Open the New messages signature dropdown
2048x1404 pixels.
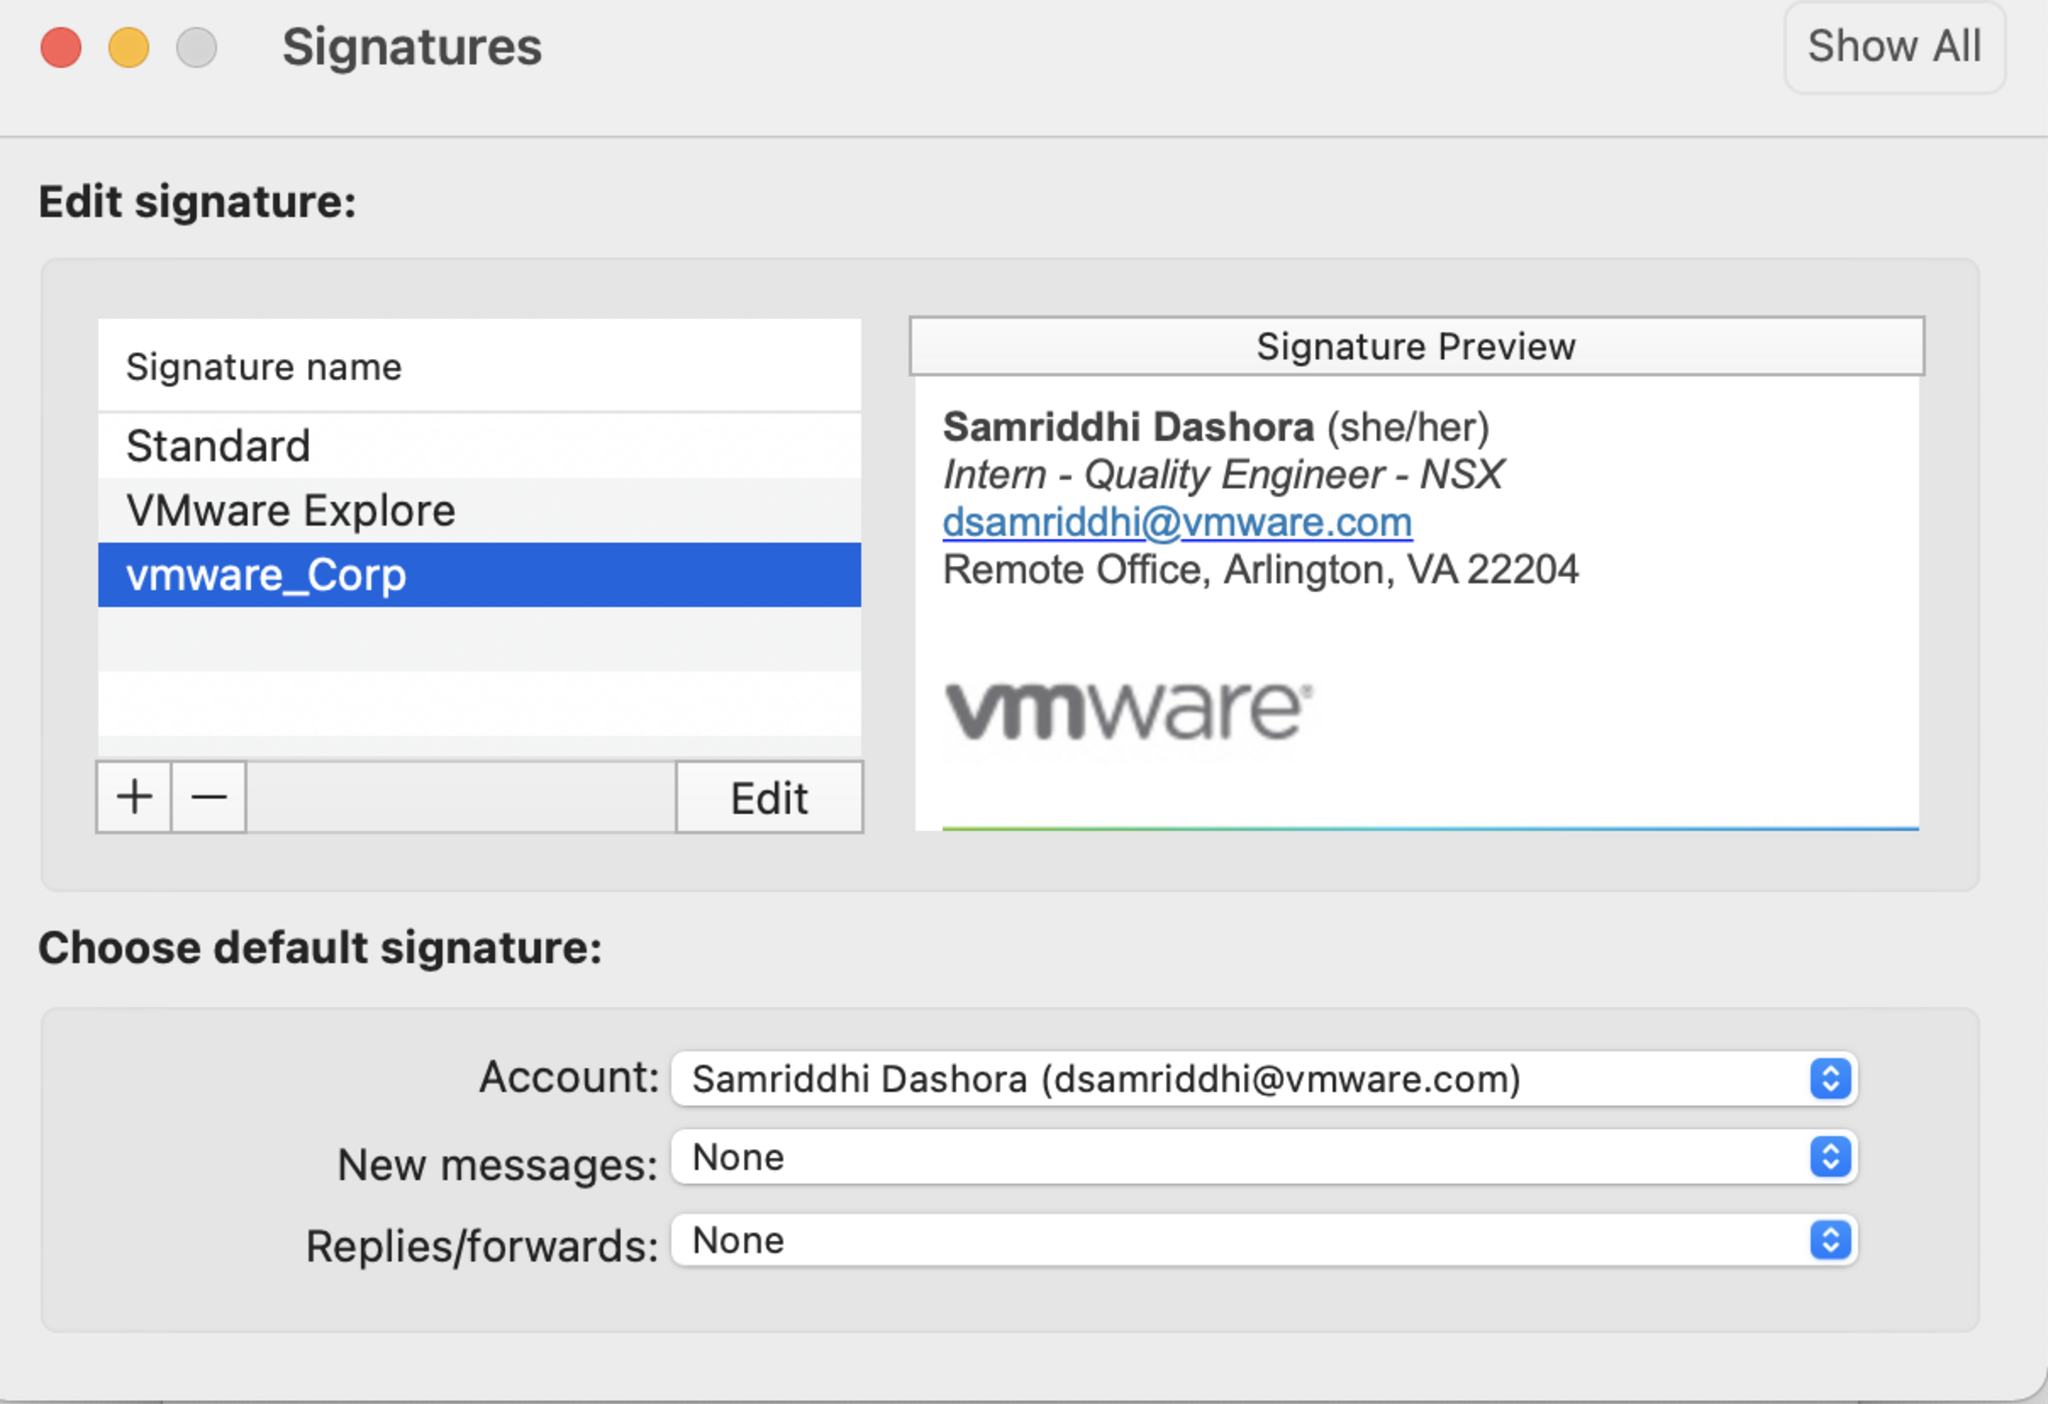click(x=1240, y=1157)
